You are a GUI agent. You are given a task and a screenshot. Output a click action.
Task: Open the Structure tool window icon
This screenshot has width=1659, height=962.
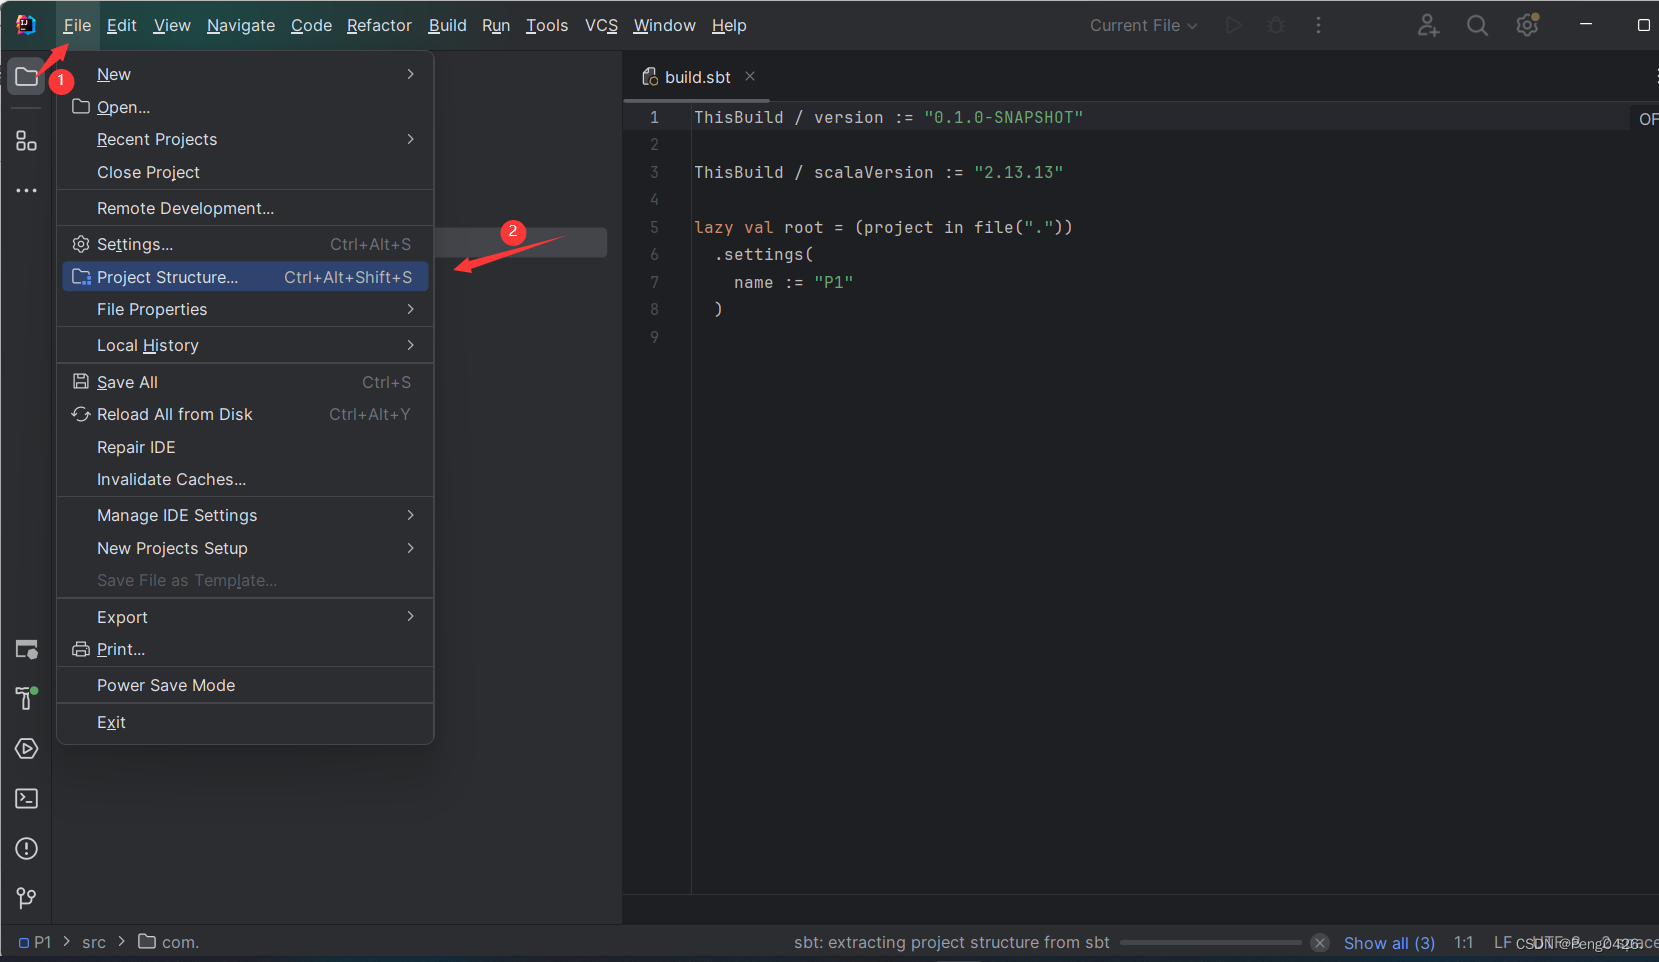pyautogui.click(x=27, y=141)
